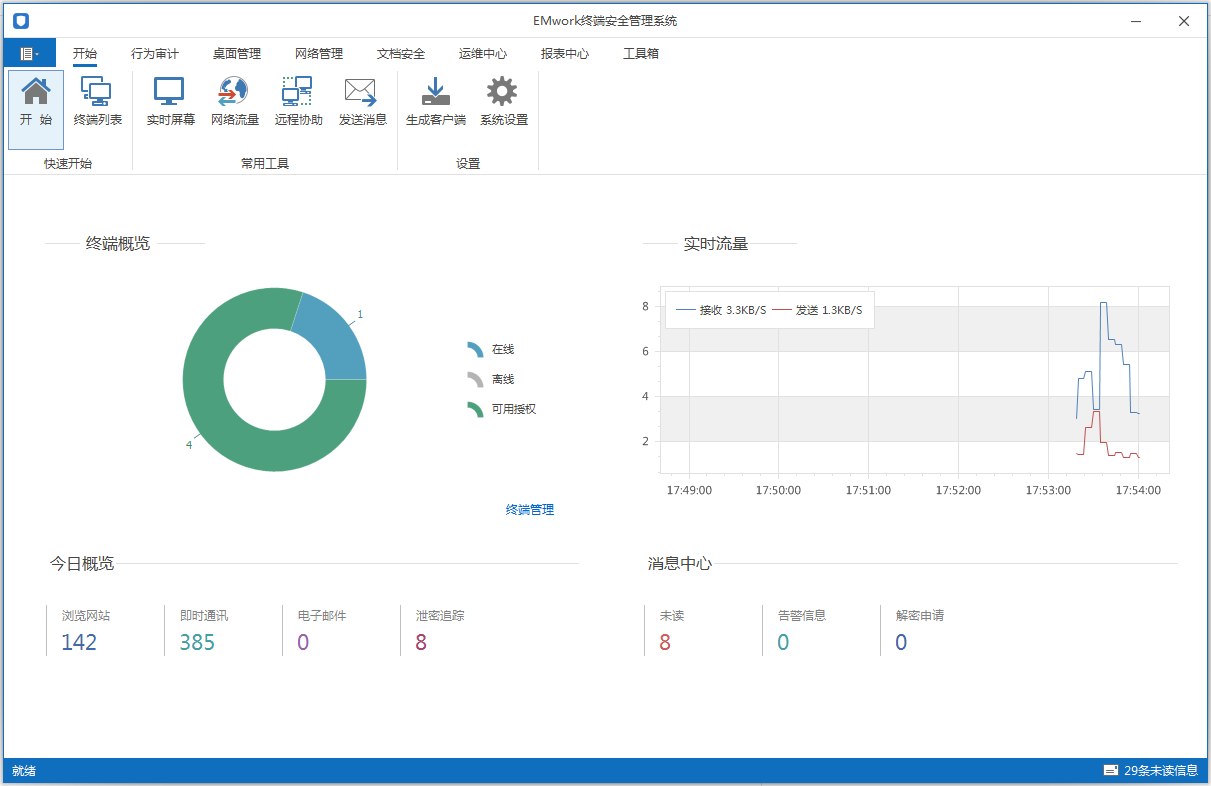Switch to the 网络管理 tab
1211x786 pixels.
(318, 54)
